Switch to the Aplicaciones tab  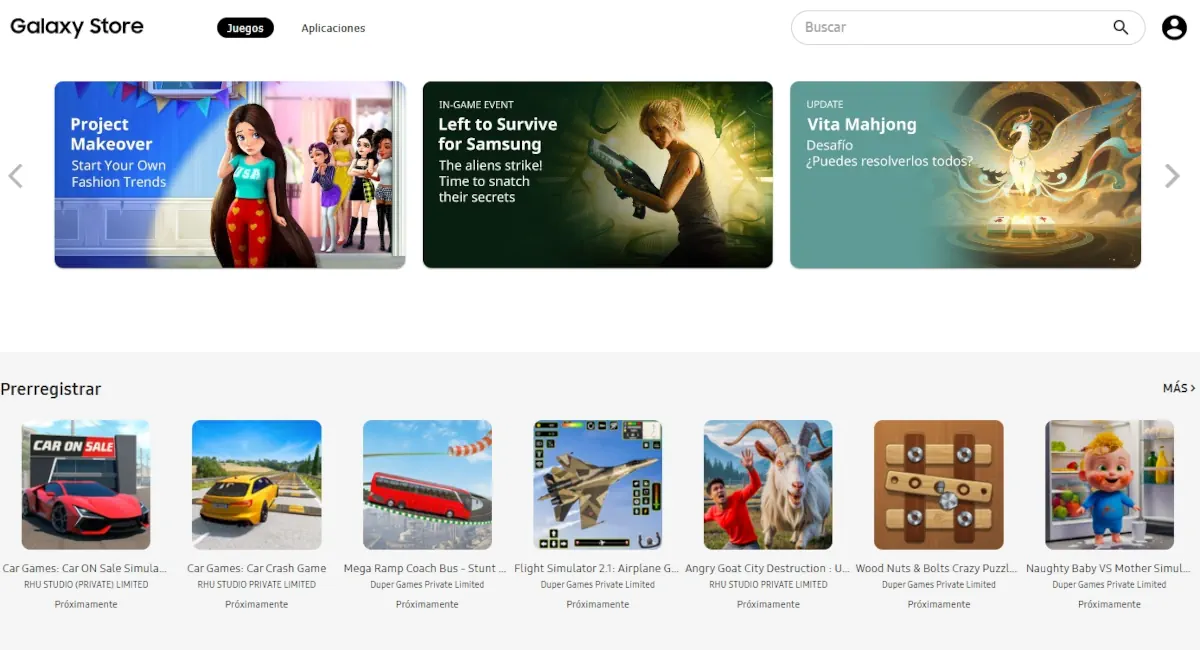point(333,28)
